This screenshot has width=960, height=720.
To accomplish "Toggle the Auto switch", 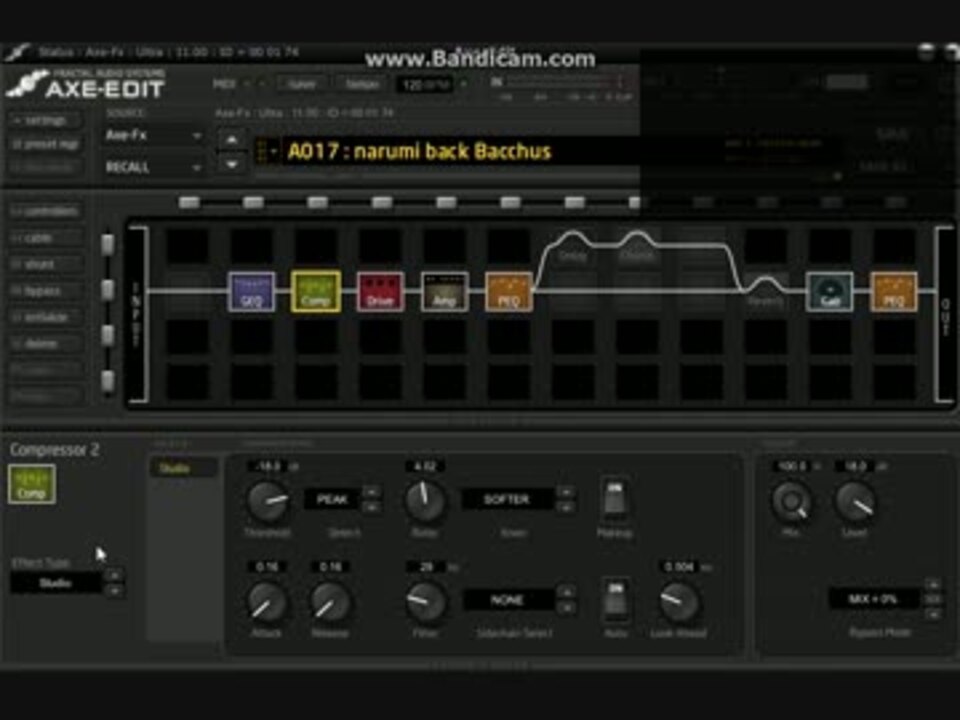I will tap(615, 602).
